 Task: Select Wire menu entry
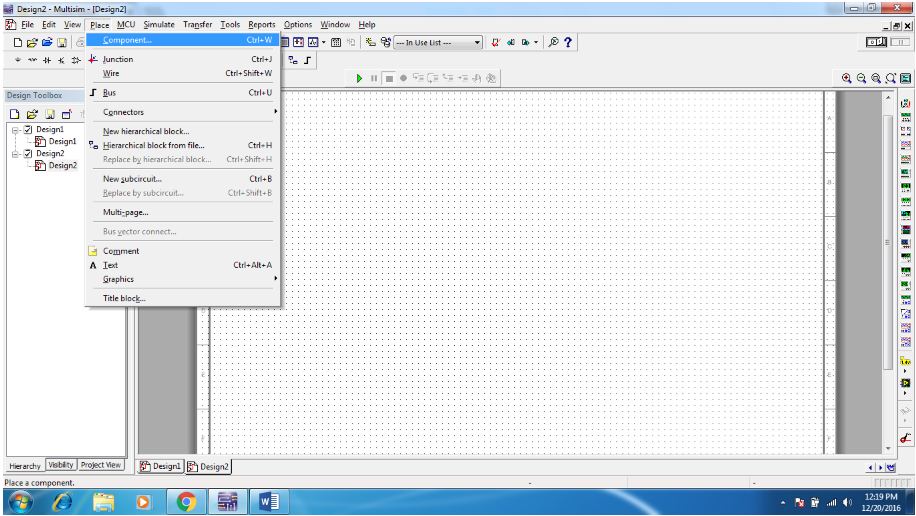182,74
